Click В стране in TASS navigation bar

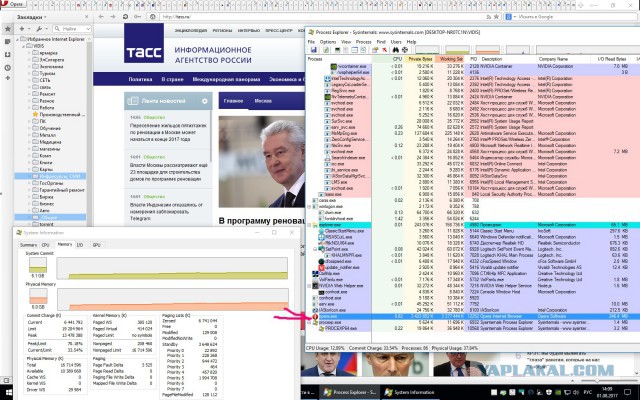point(172,80)
